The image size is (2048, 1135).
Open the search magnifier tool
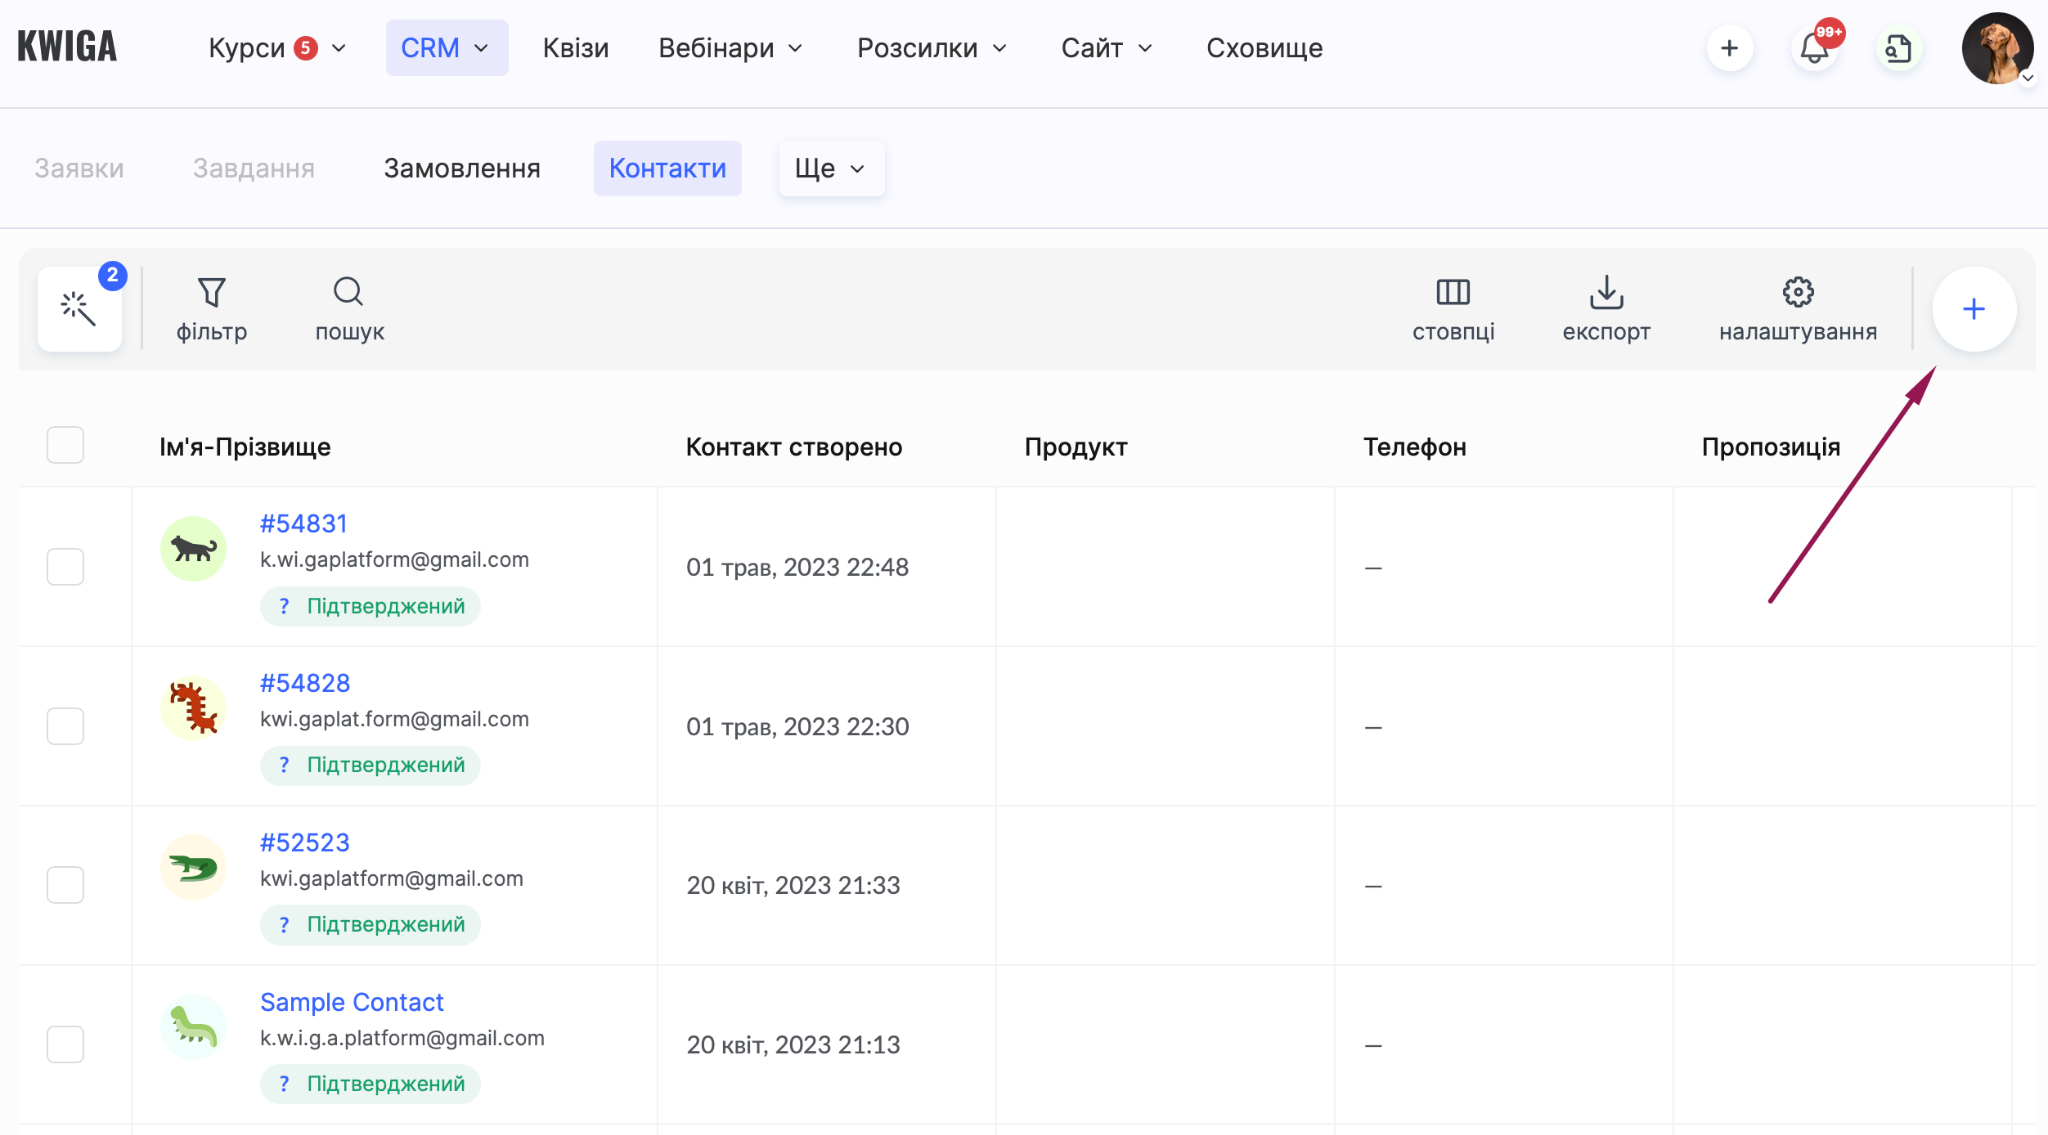pyautogui.click(x=349, y=309)
